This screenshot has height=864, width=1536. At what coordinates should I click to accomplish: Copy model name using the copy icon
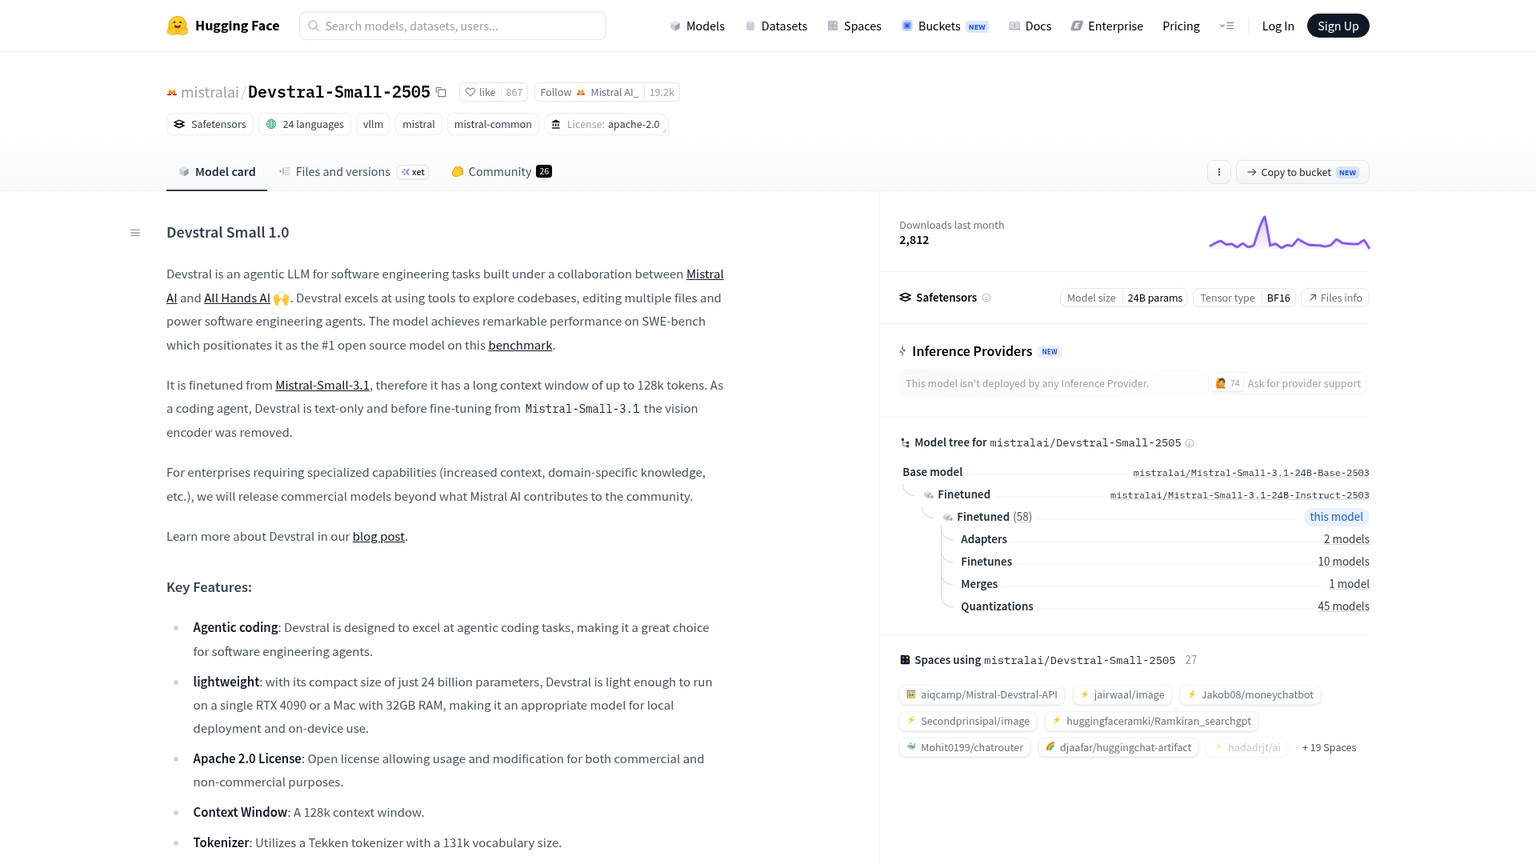[441, 92]
